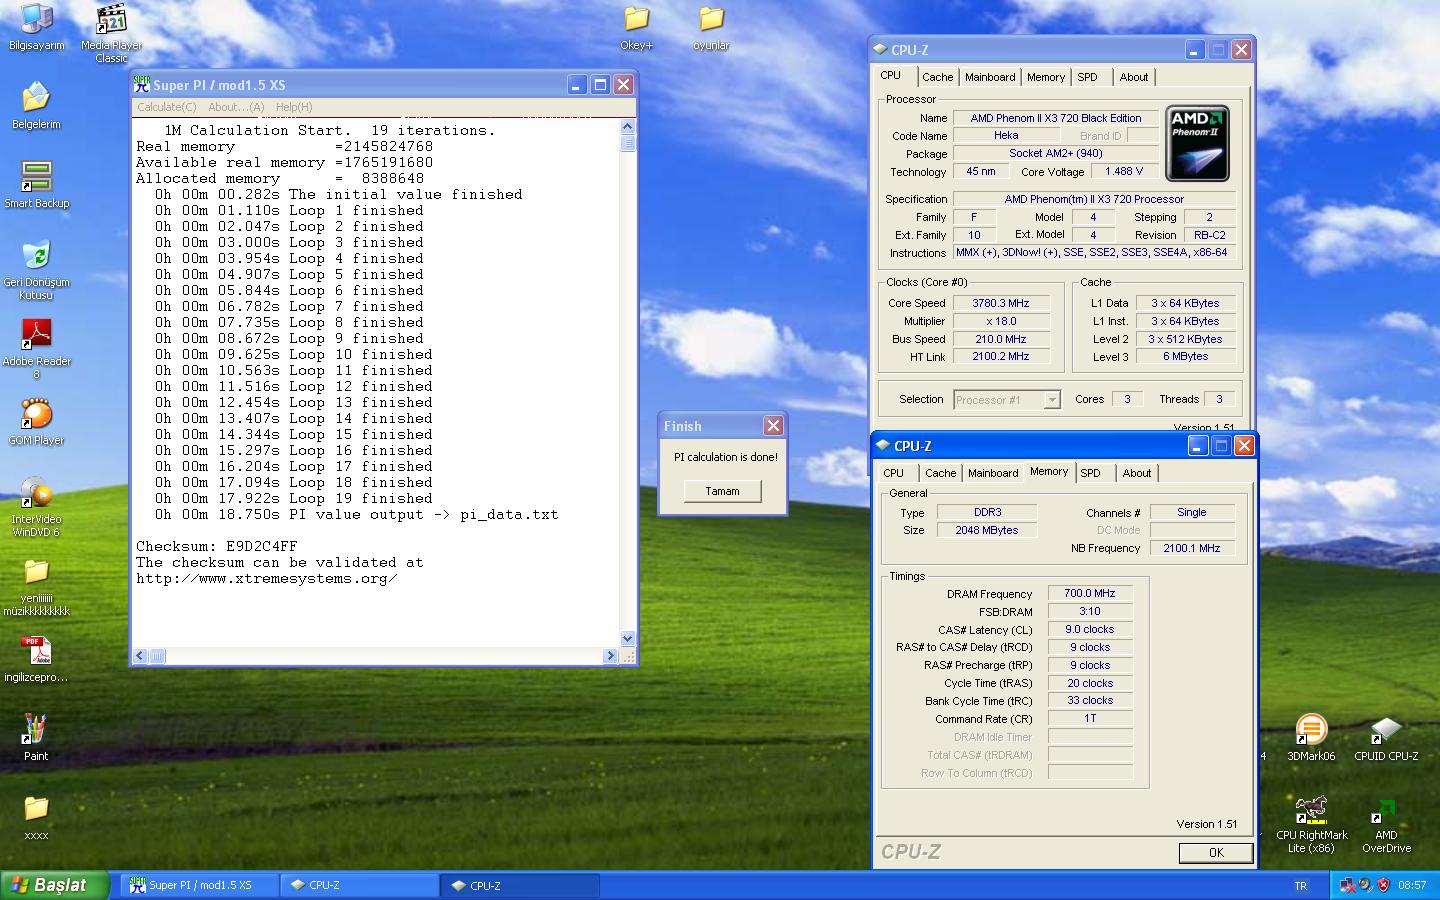The height and width of the screenshot is (900, 1440).
Task: Open Geri Dönüşüm Kutusu recycle bin
Action: [36, 269]
